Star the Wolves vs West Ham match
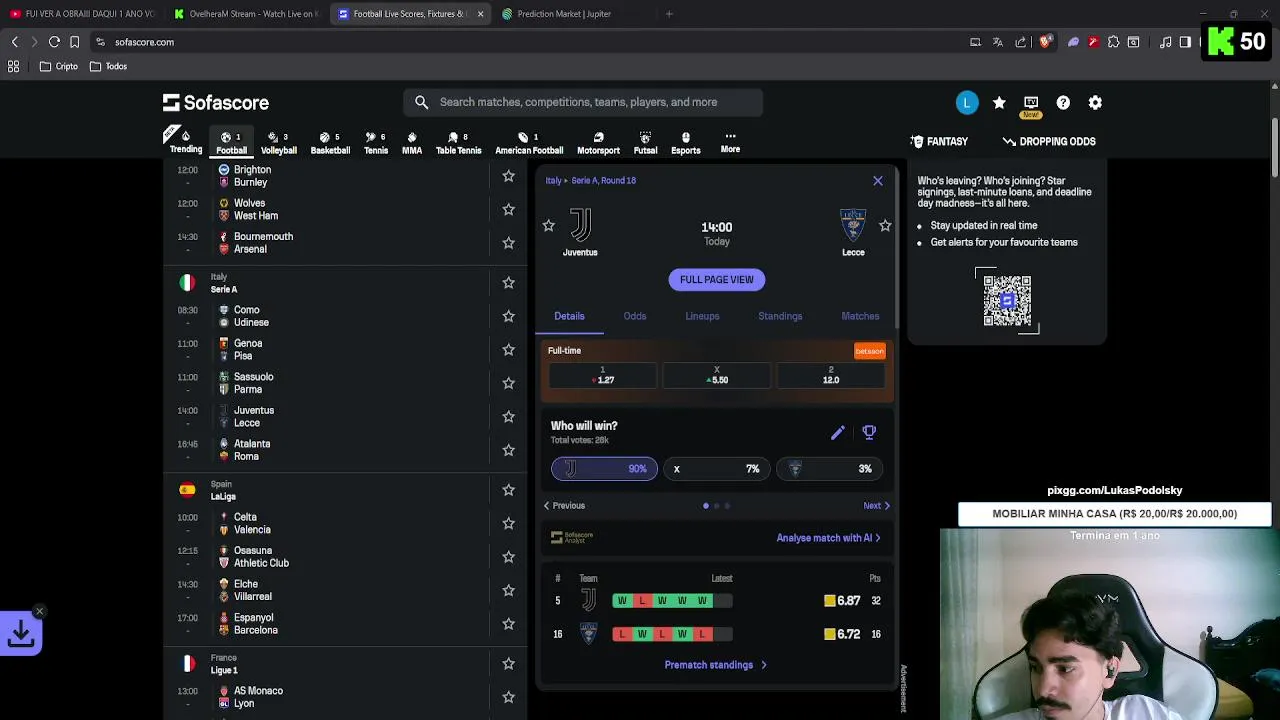The image size is (1280, 720). [x=508, y=209]
